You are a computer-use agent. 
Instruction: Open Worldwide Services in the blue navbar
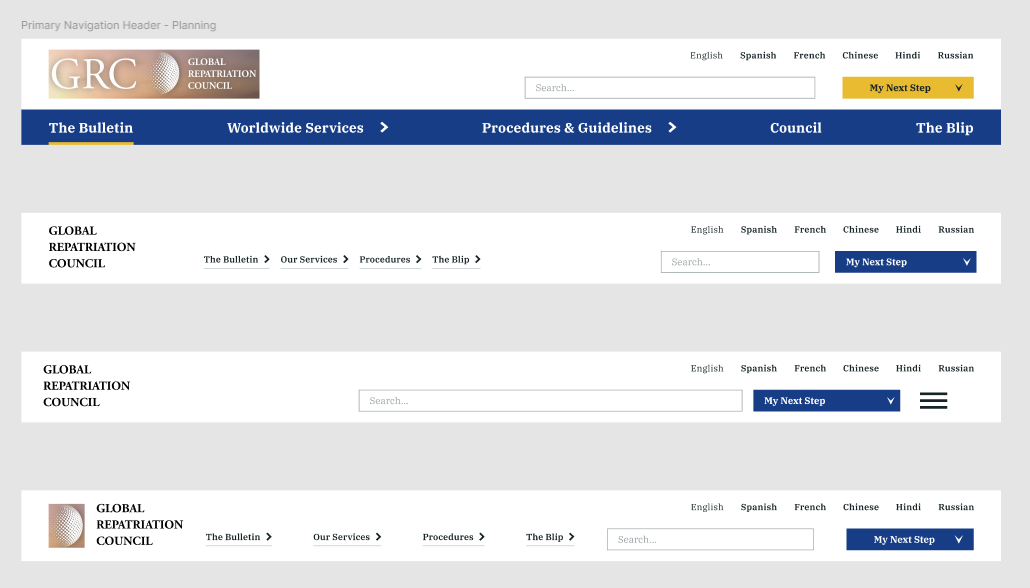point(295,127)
